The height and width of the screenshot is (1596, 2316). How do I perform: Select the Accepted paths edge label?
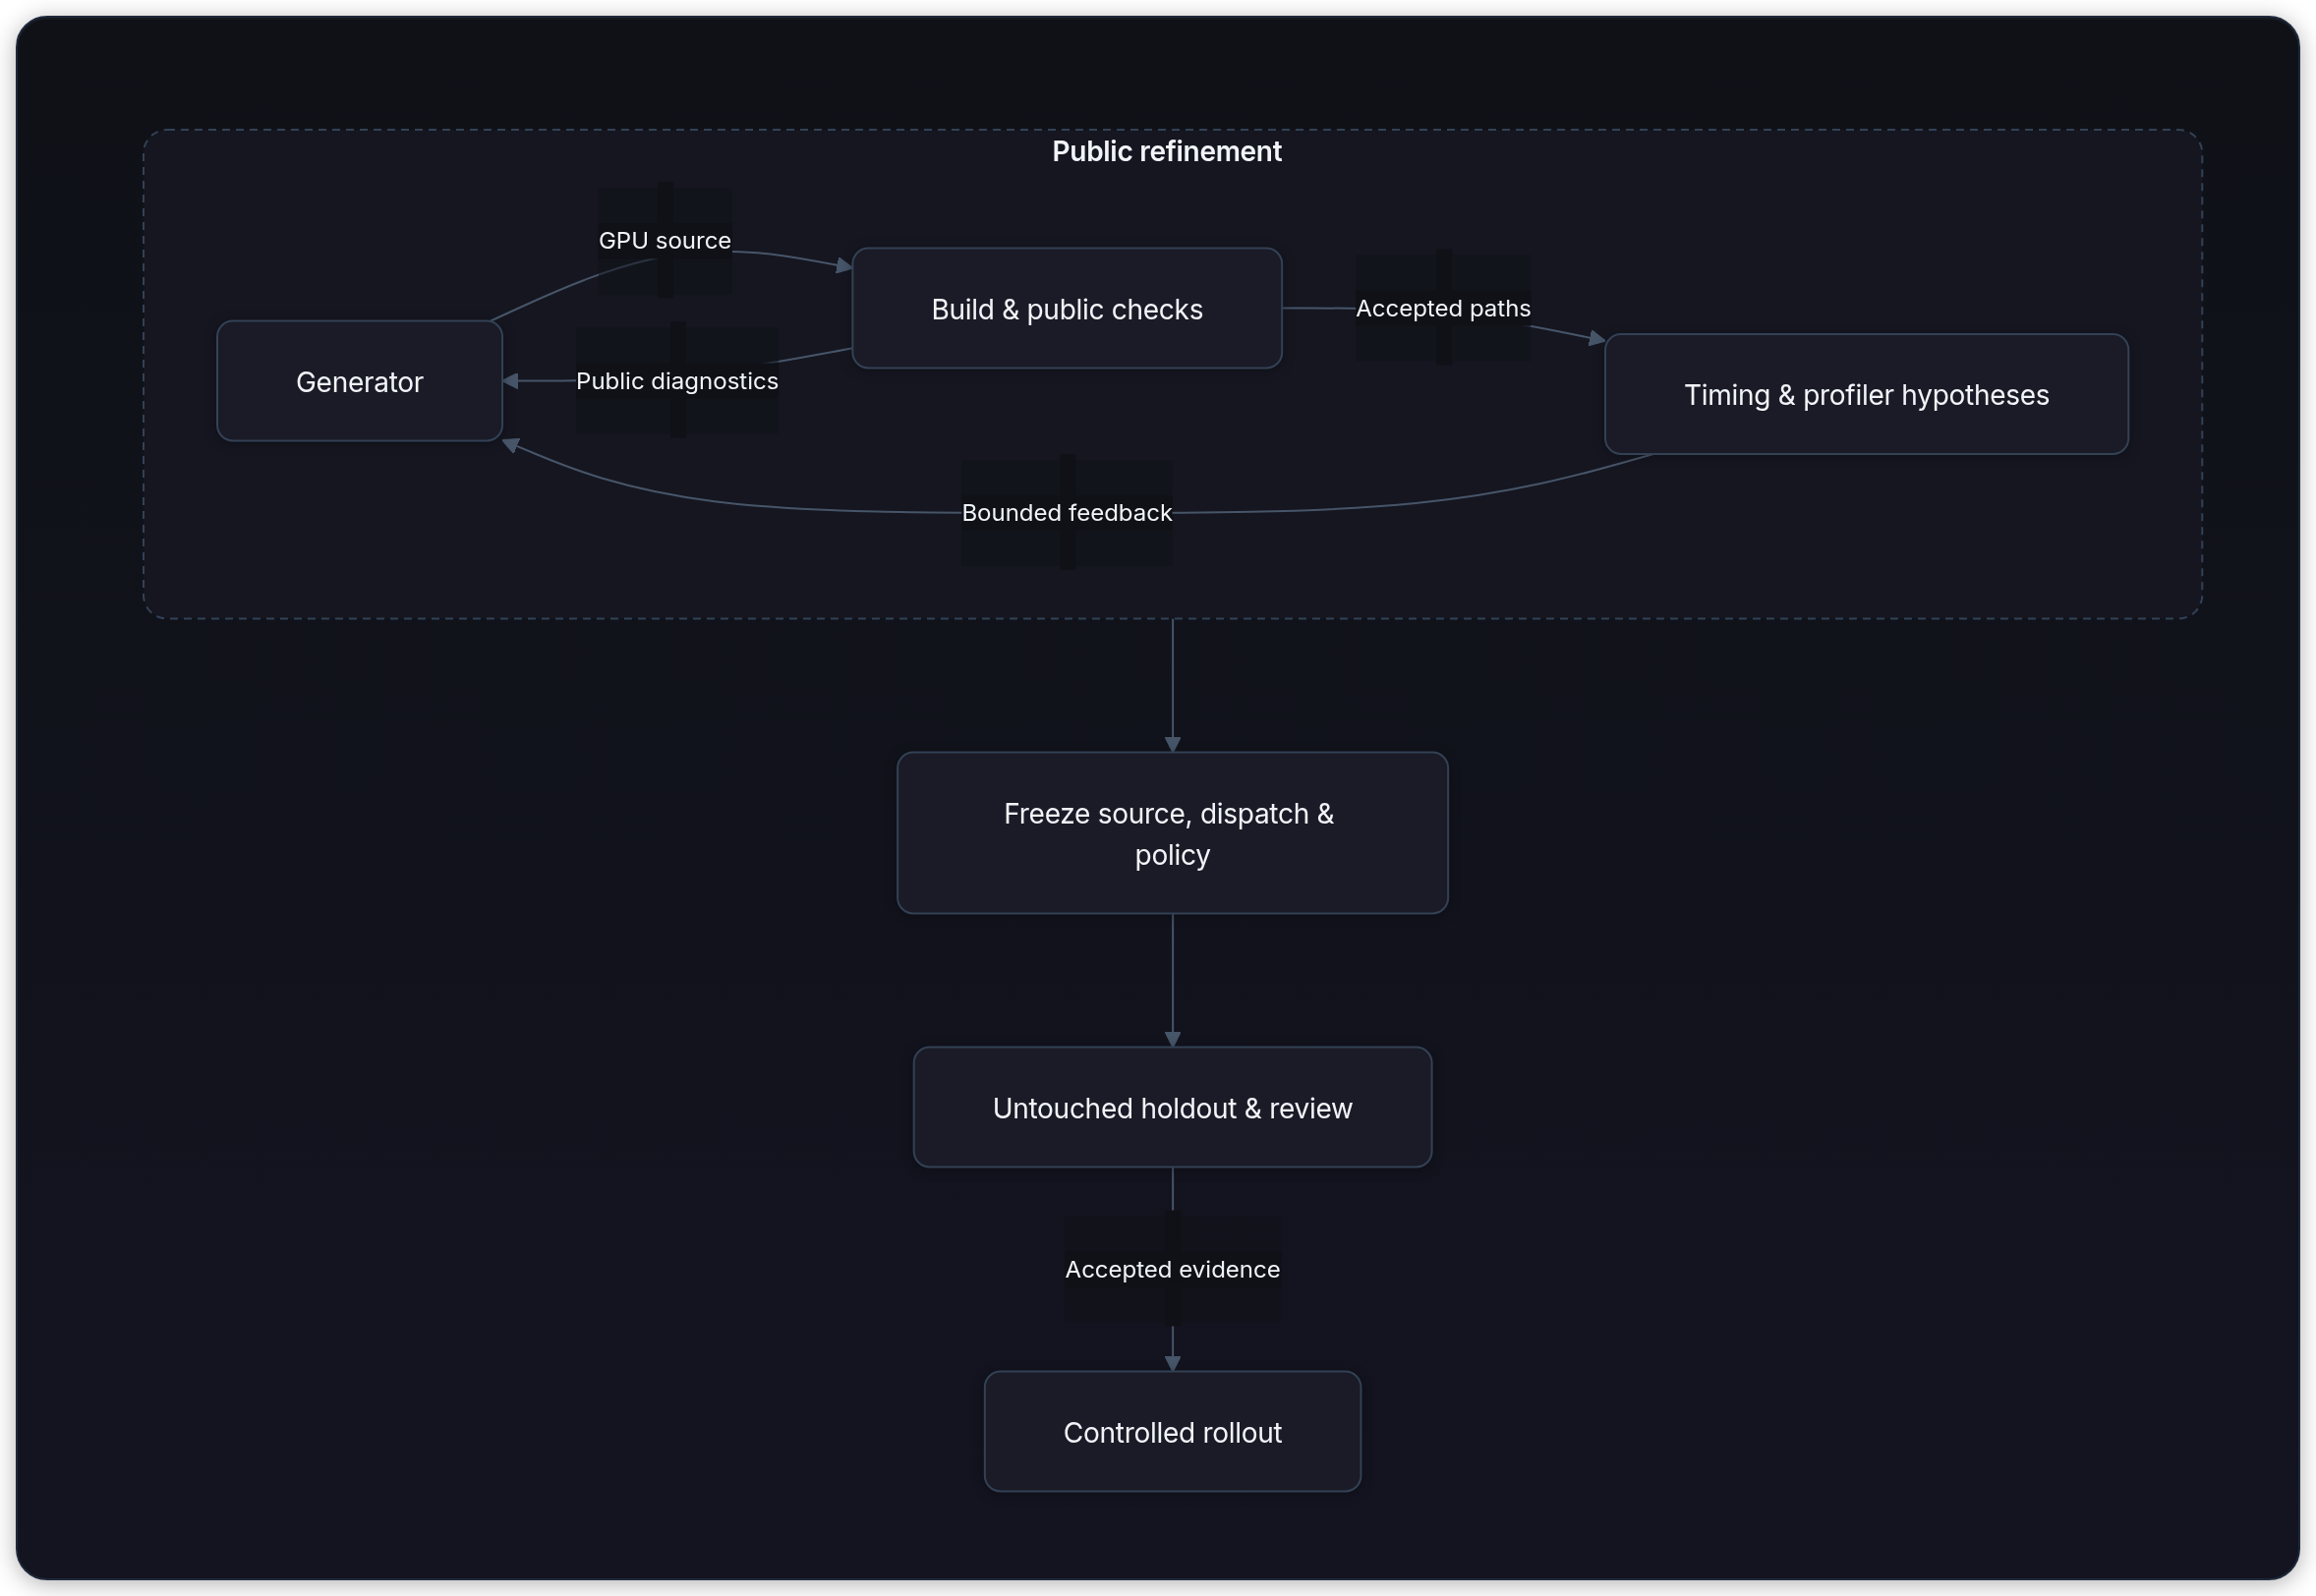tap(1443, 308)
